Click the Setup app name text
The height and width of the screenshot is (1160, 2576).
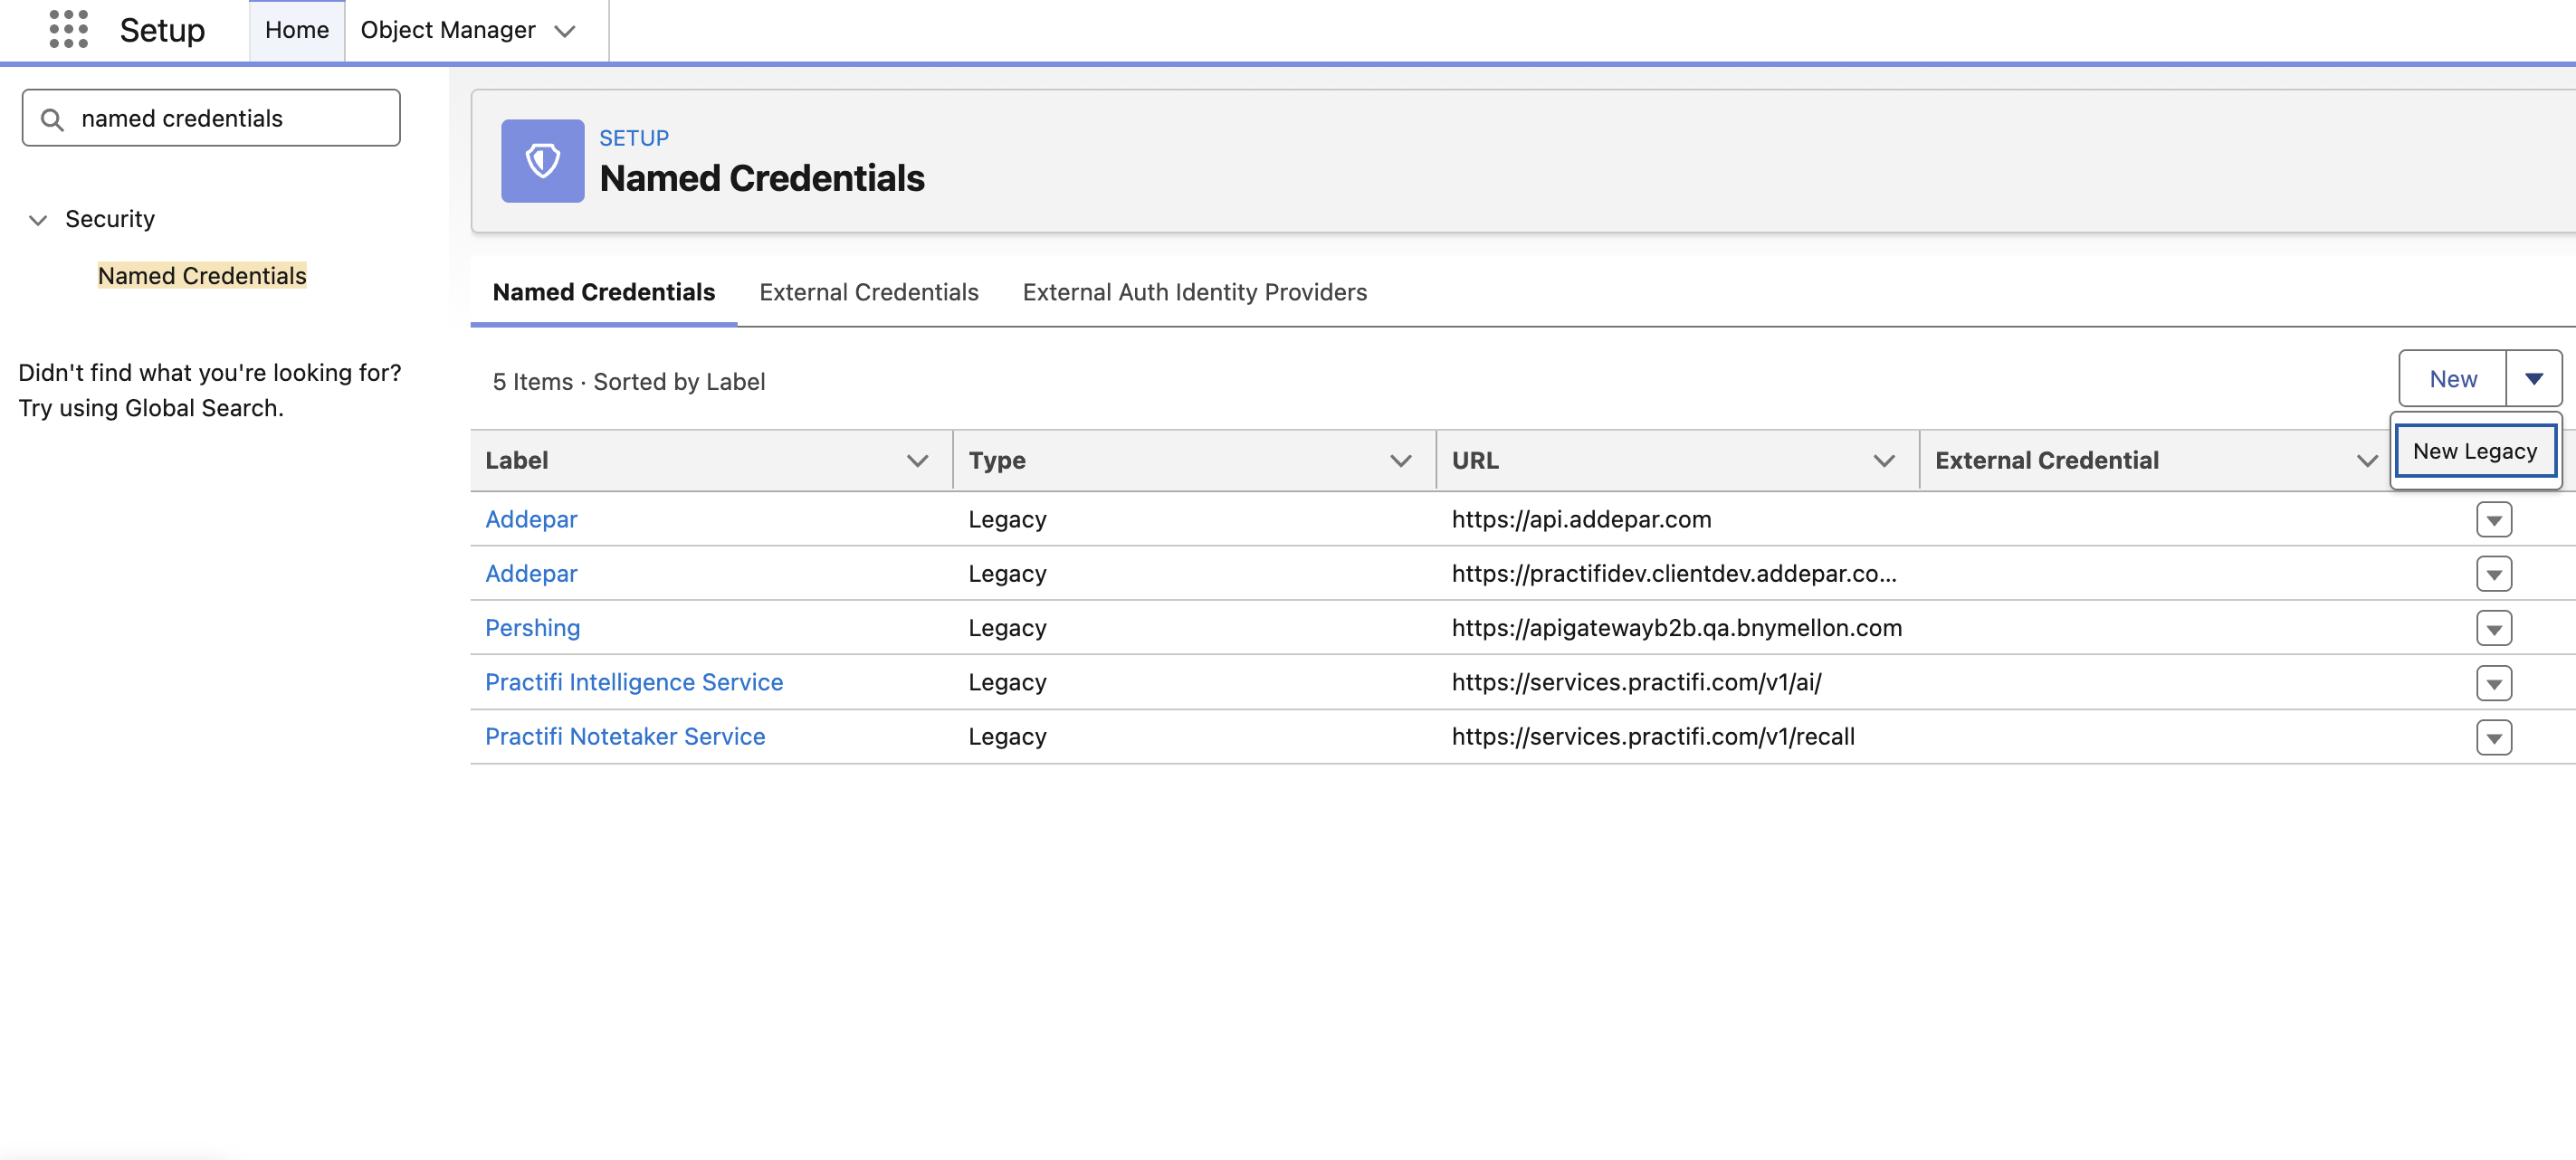click(x=162, y=30)
